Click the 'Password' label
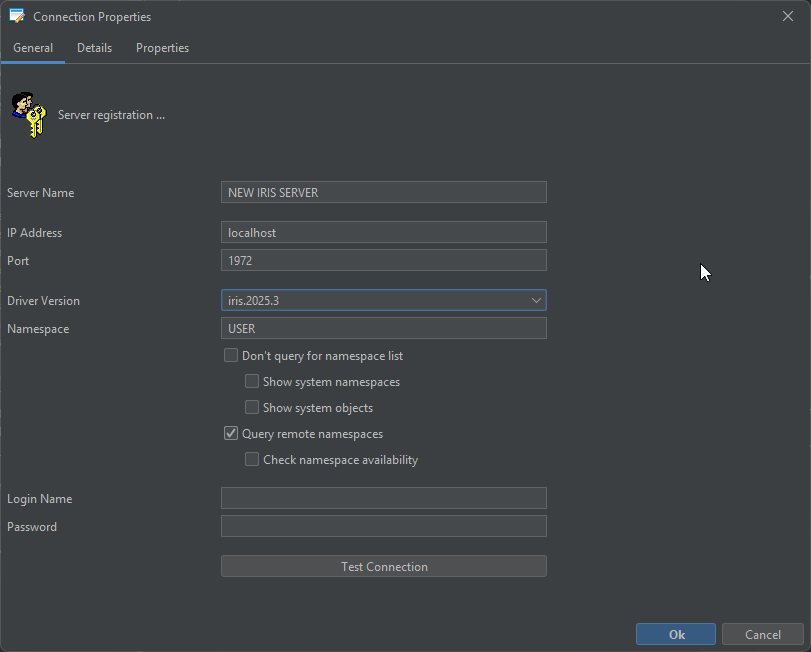This screenshot has height=652, width=811. click(x=32, y=527)
